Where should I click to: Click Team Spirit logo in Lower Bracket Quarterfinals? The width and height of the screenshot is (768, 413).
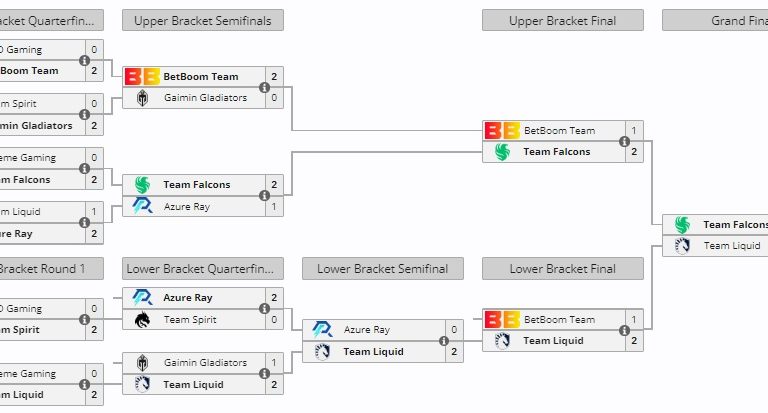142,320
